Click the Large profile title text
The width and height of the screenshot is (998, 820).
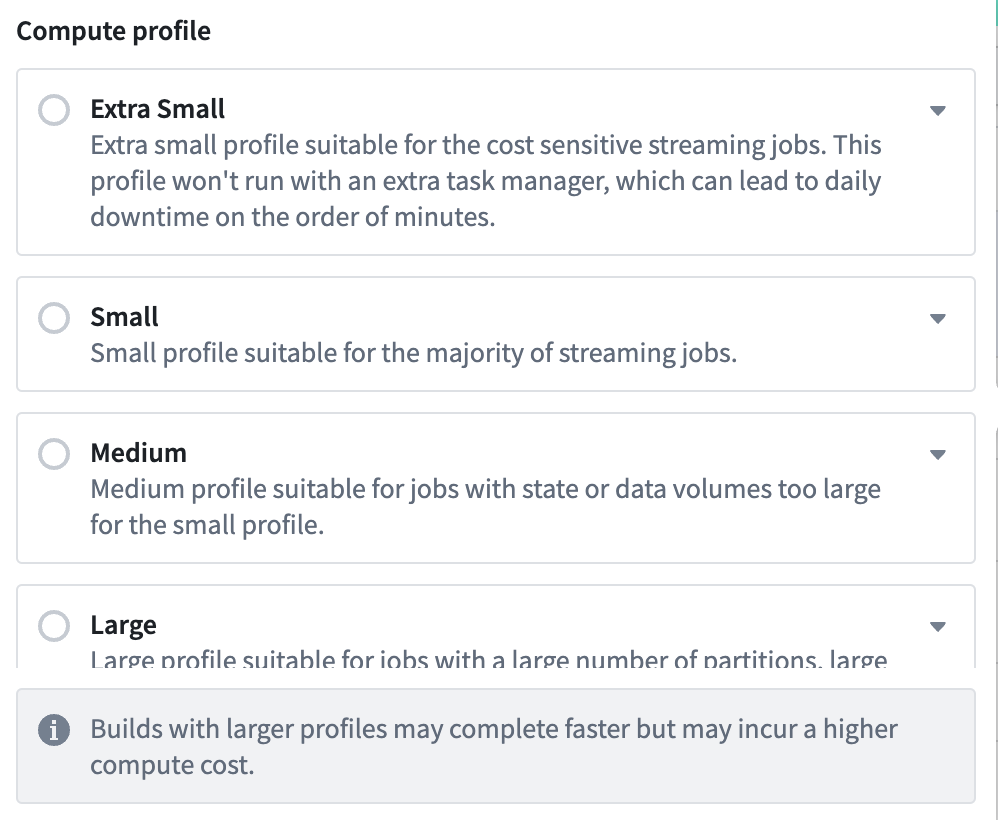point(123,625)
